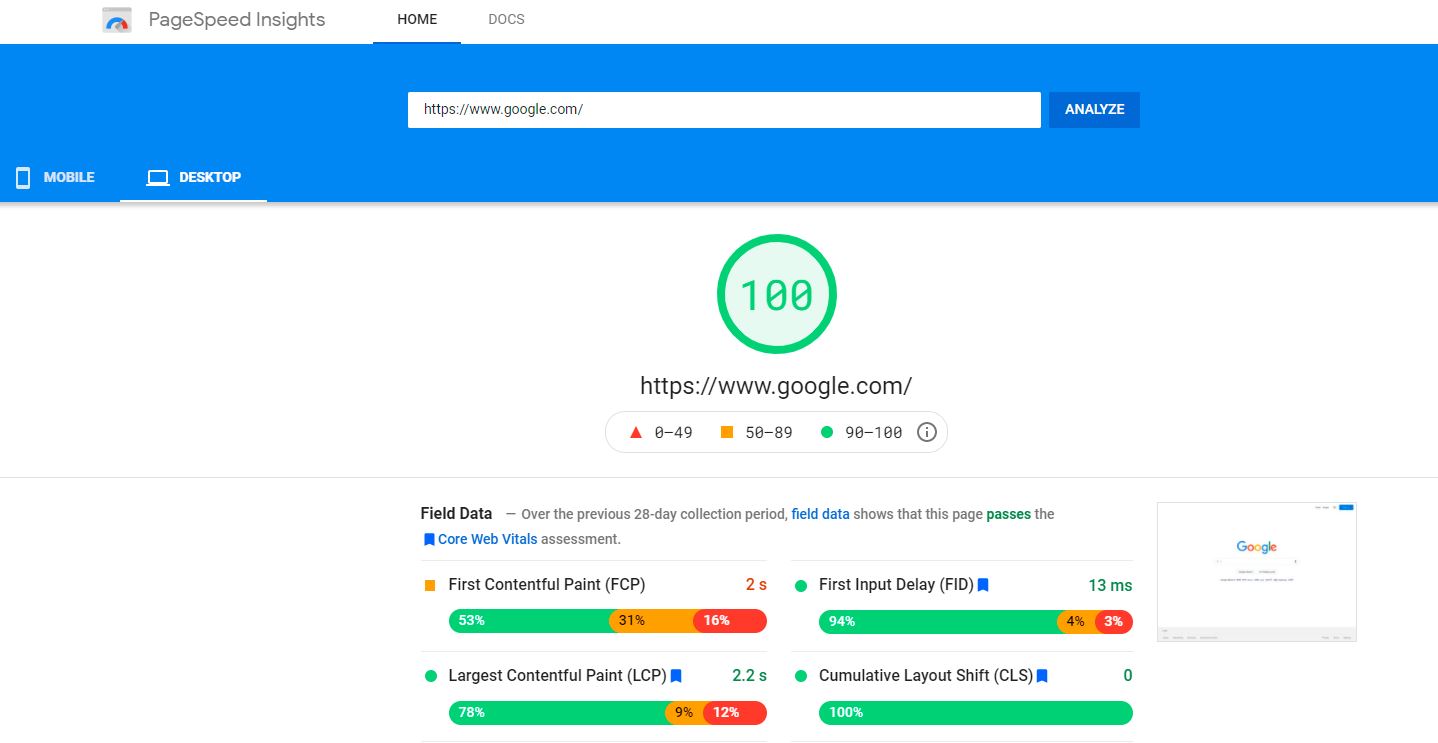Image resolution: width=1438 pixels, height=743 pixels.
Task: Open the Core Web Vitals link
Action: [x=487, y=539]
